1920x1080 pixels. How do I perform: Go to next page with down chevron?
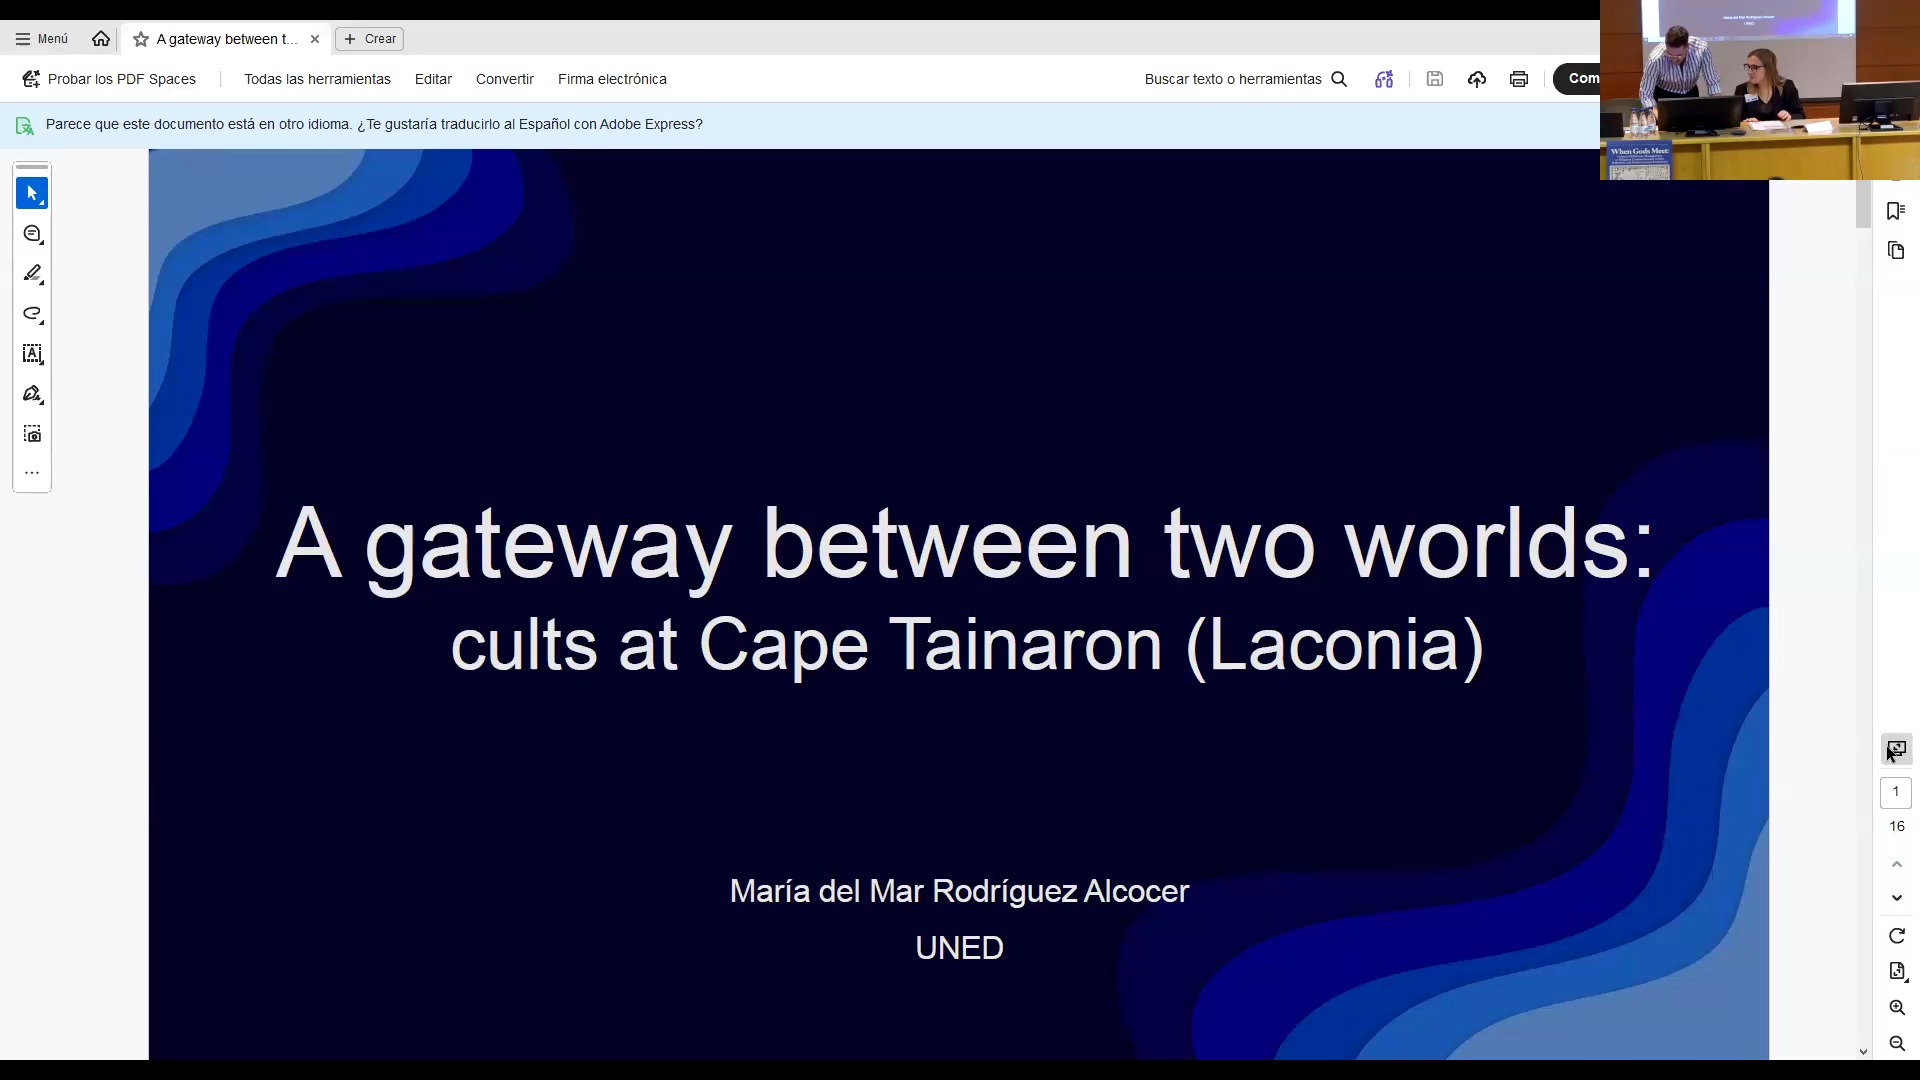(x=1897, y=898)
